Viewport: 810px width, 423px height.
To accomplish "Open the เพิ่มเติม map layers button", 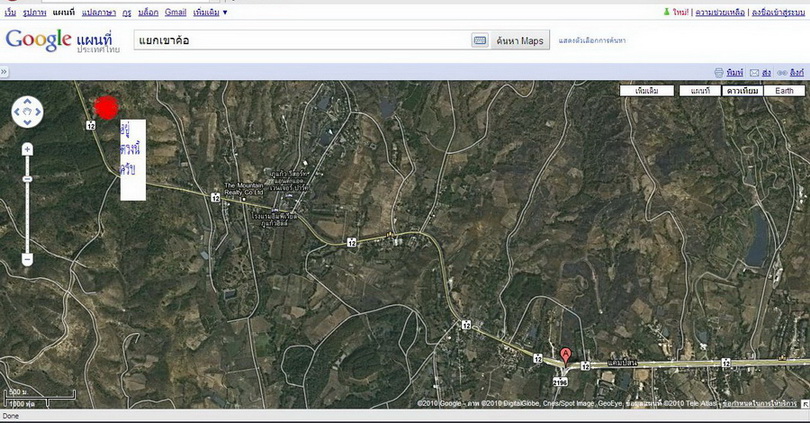I will click(647, 91).
